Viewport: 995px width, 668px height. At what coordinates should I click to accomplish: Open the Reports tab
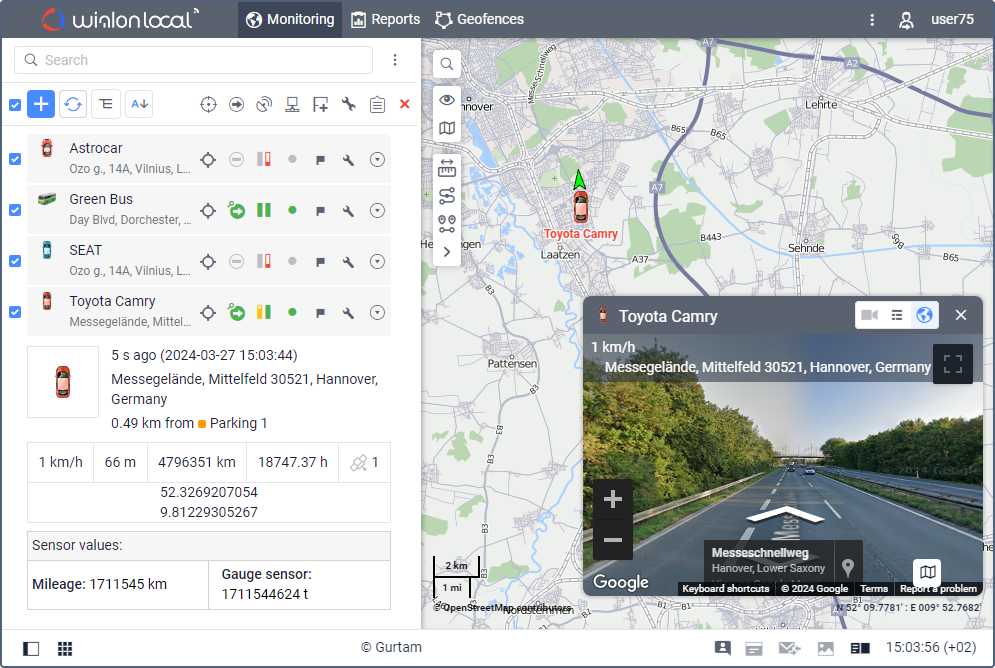pyautogui.click(x=385, y=19)
